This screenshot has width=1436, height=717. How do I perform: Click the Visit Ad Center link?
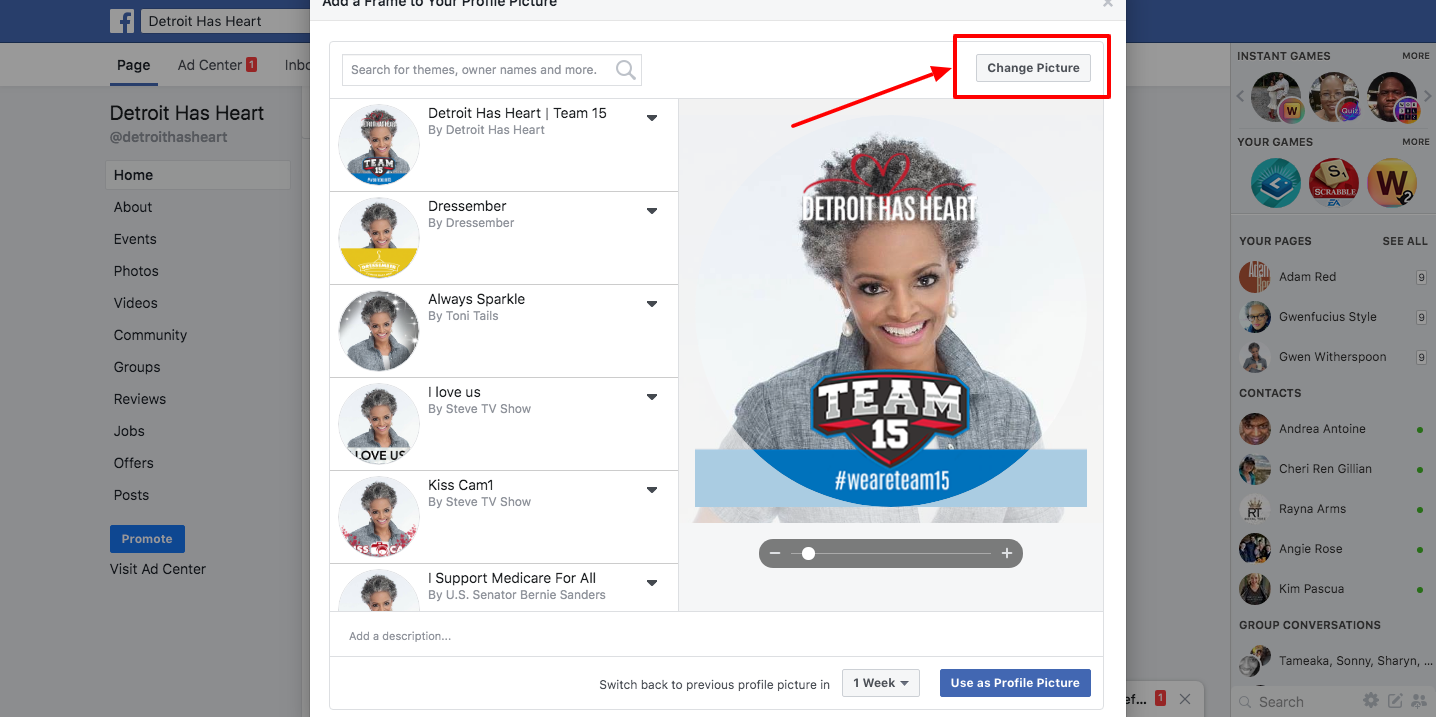click(x=158, y=569)
